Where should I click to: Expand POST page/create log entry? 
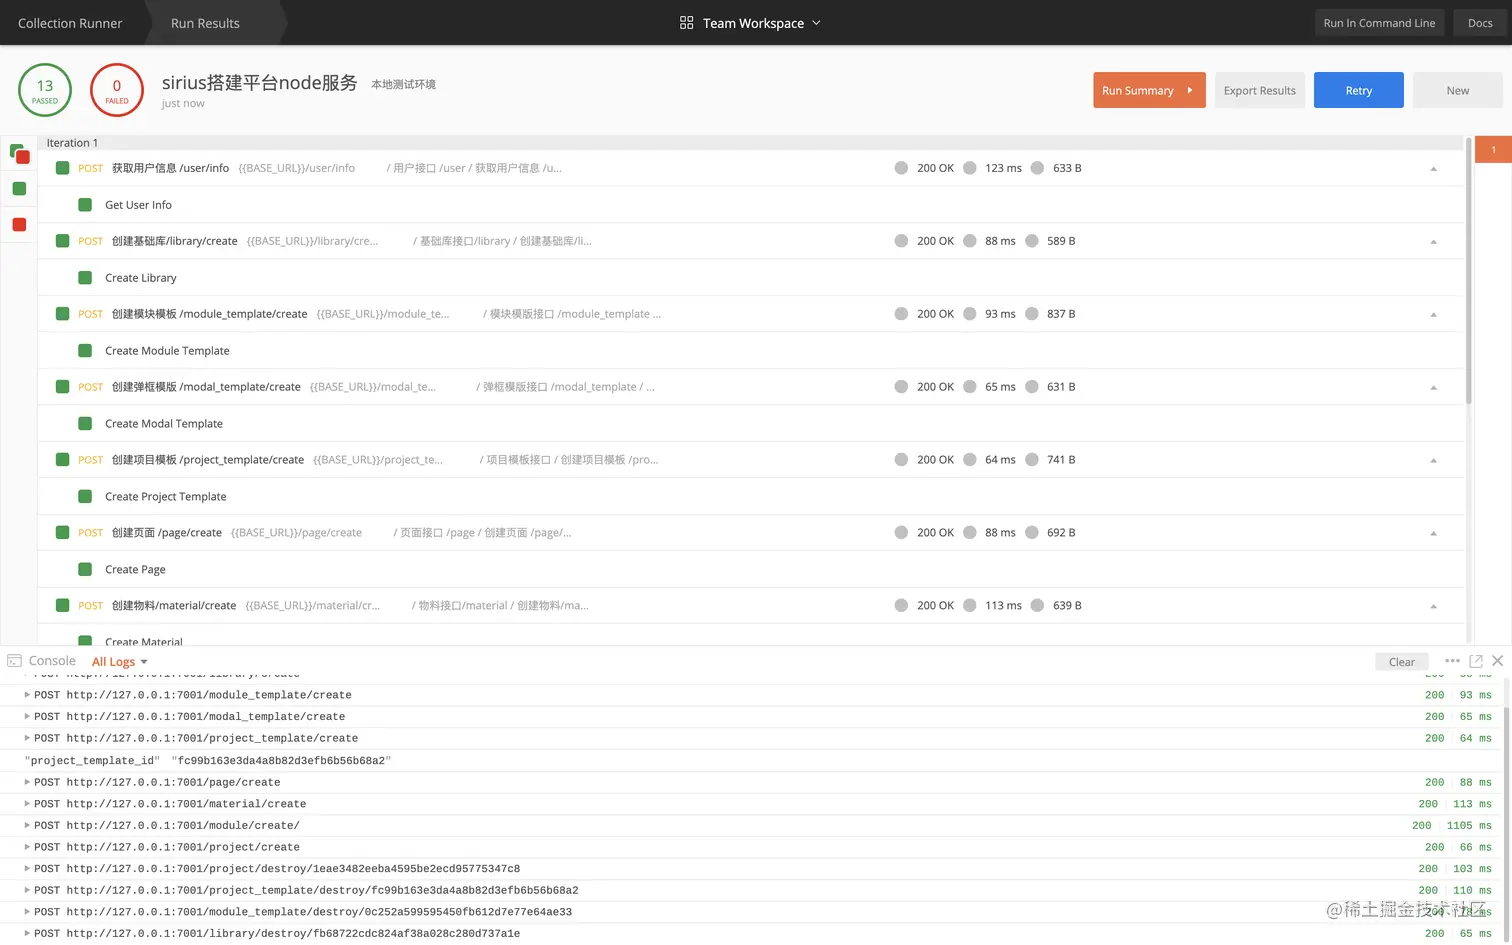tap(27, 782)
